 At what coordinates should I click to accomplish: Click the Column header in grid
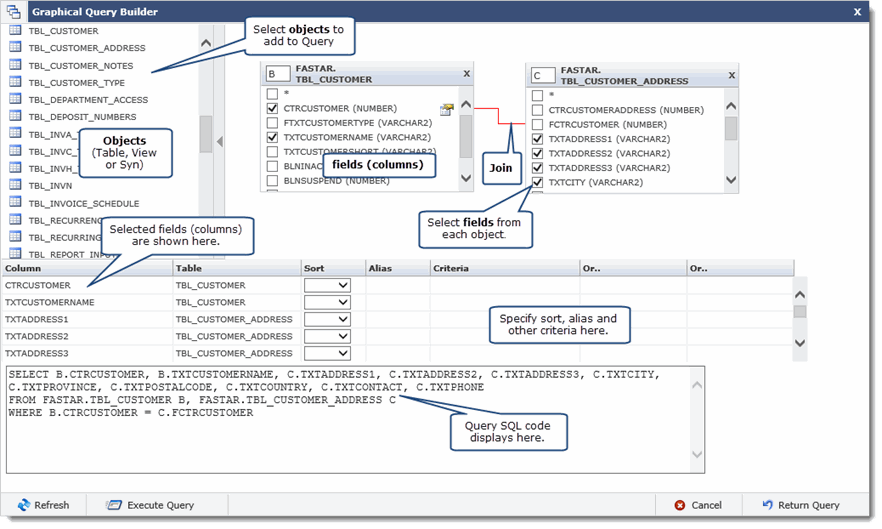[x=87, y=268]
